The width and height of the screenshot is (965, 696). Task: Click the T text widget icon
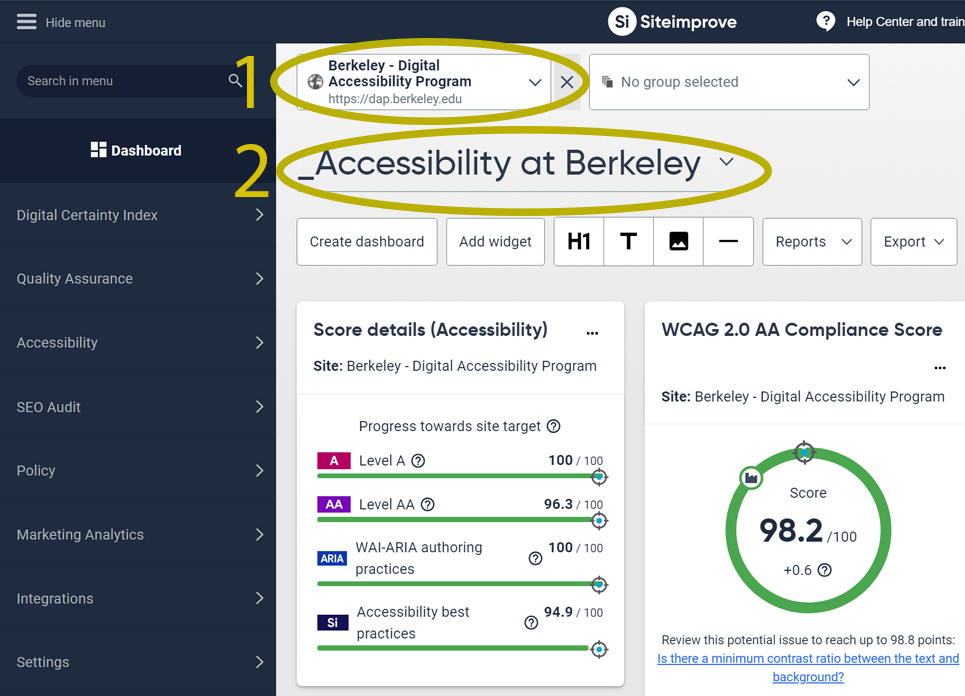point(628,241)
